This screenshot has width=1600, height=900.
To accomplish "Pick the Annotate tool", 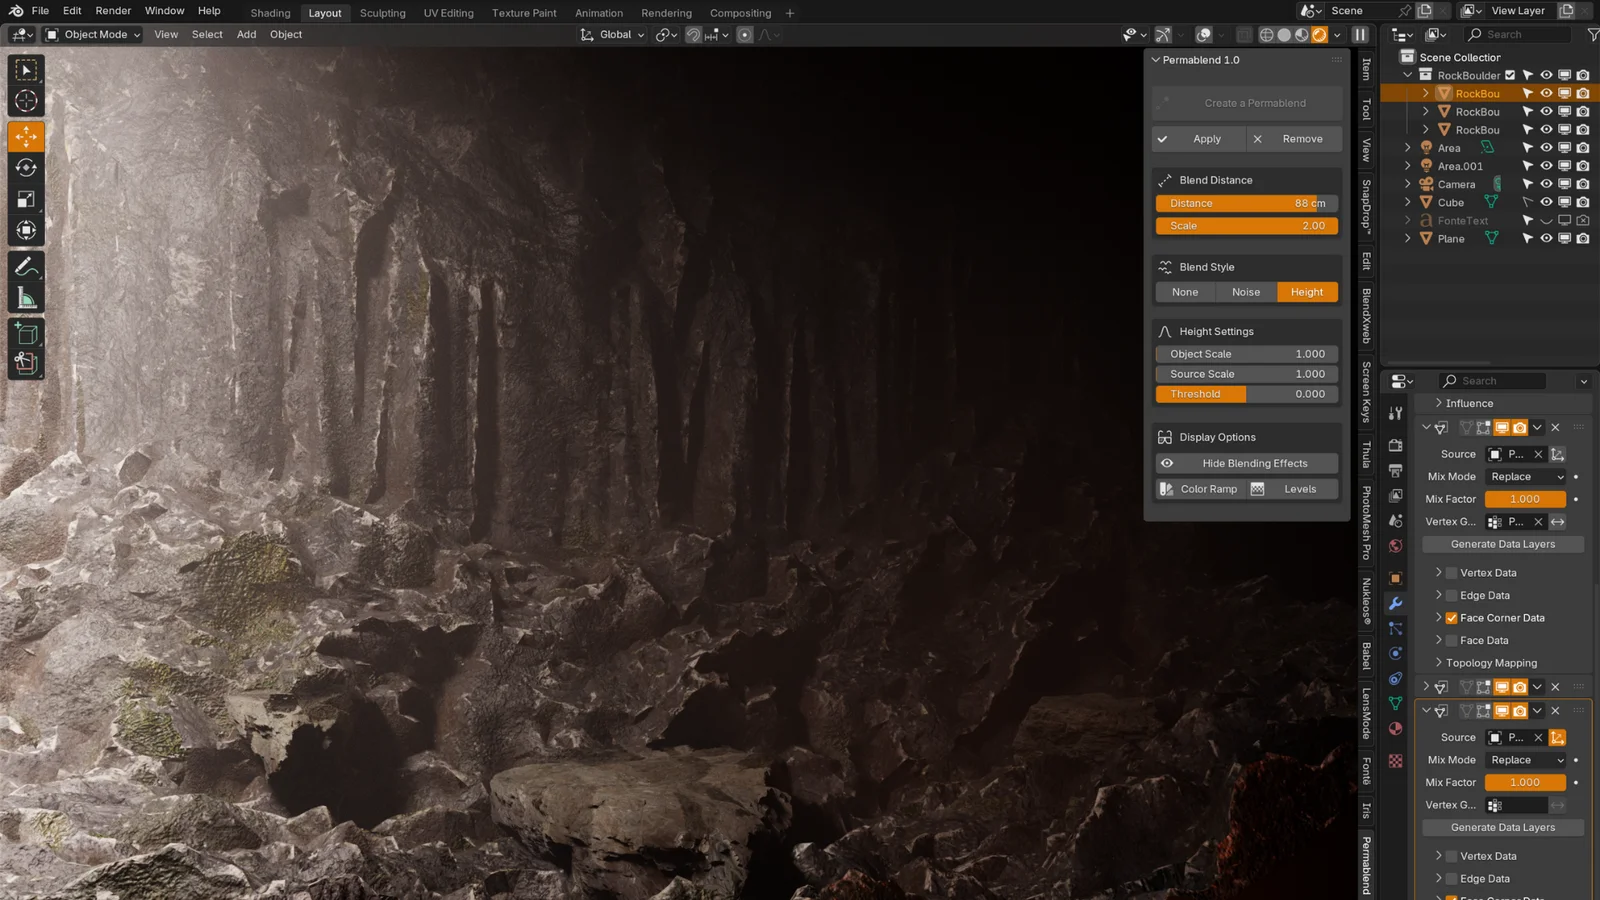I will pyautogui.click(x=25, y=266).
